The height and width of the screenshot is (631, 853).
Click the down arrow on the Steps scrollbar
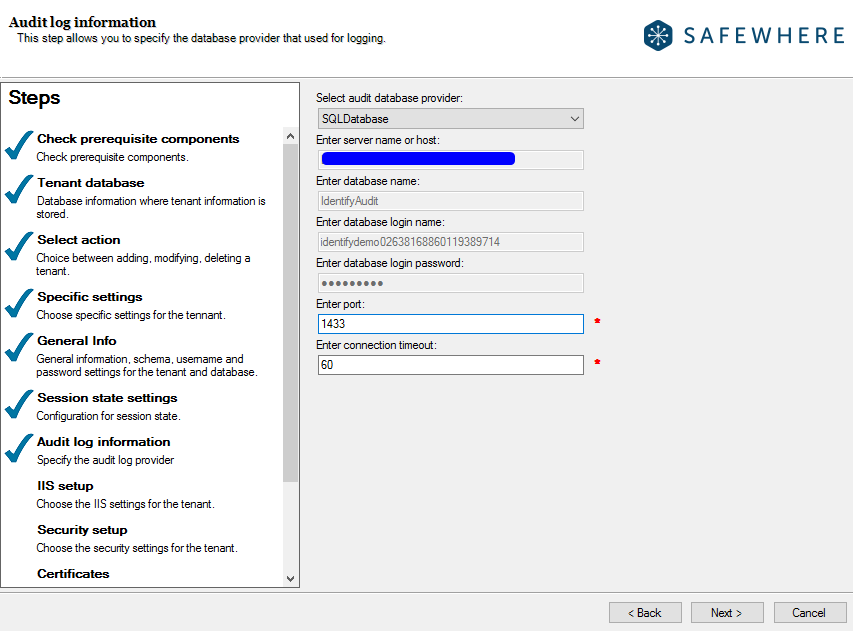click(x=290, y=578)
